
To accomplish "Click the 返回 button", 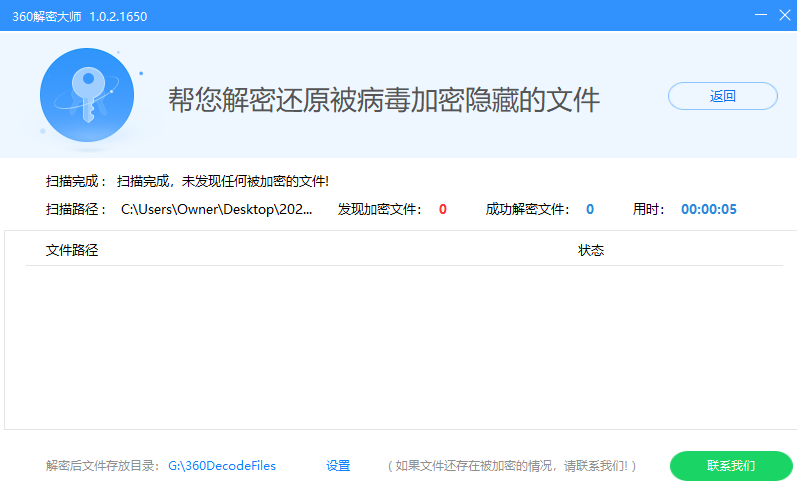I will tap(722, 96).
